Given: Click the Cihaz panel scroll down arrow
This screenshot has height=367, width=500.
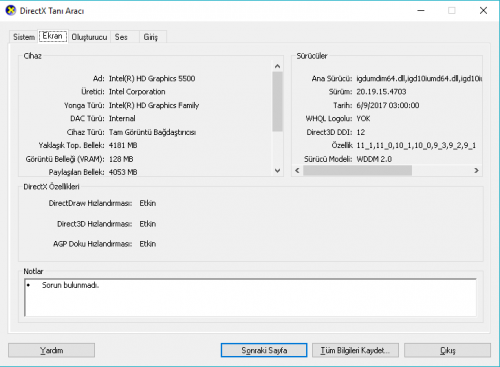Looking at the screenshot, I should [x=277, y=171].
